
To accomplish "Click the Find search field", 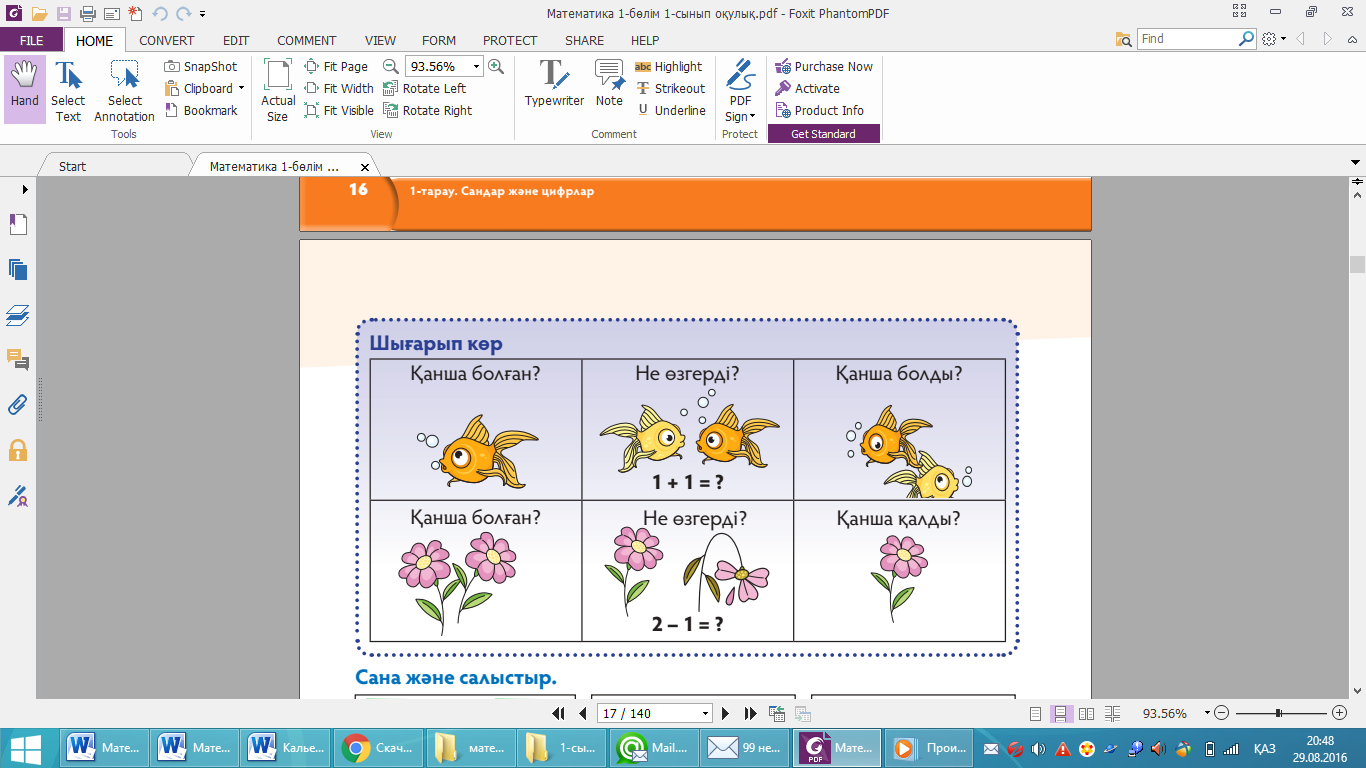I will tap(1188, 39).
